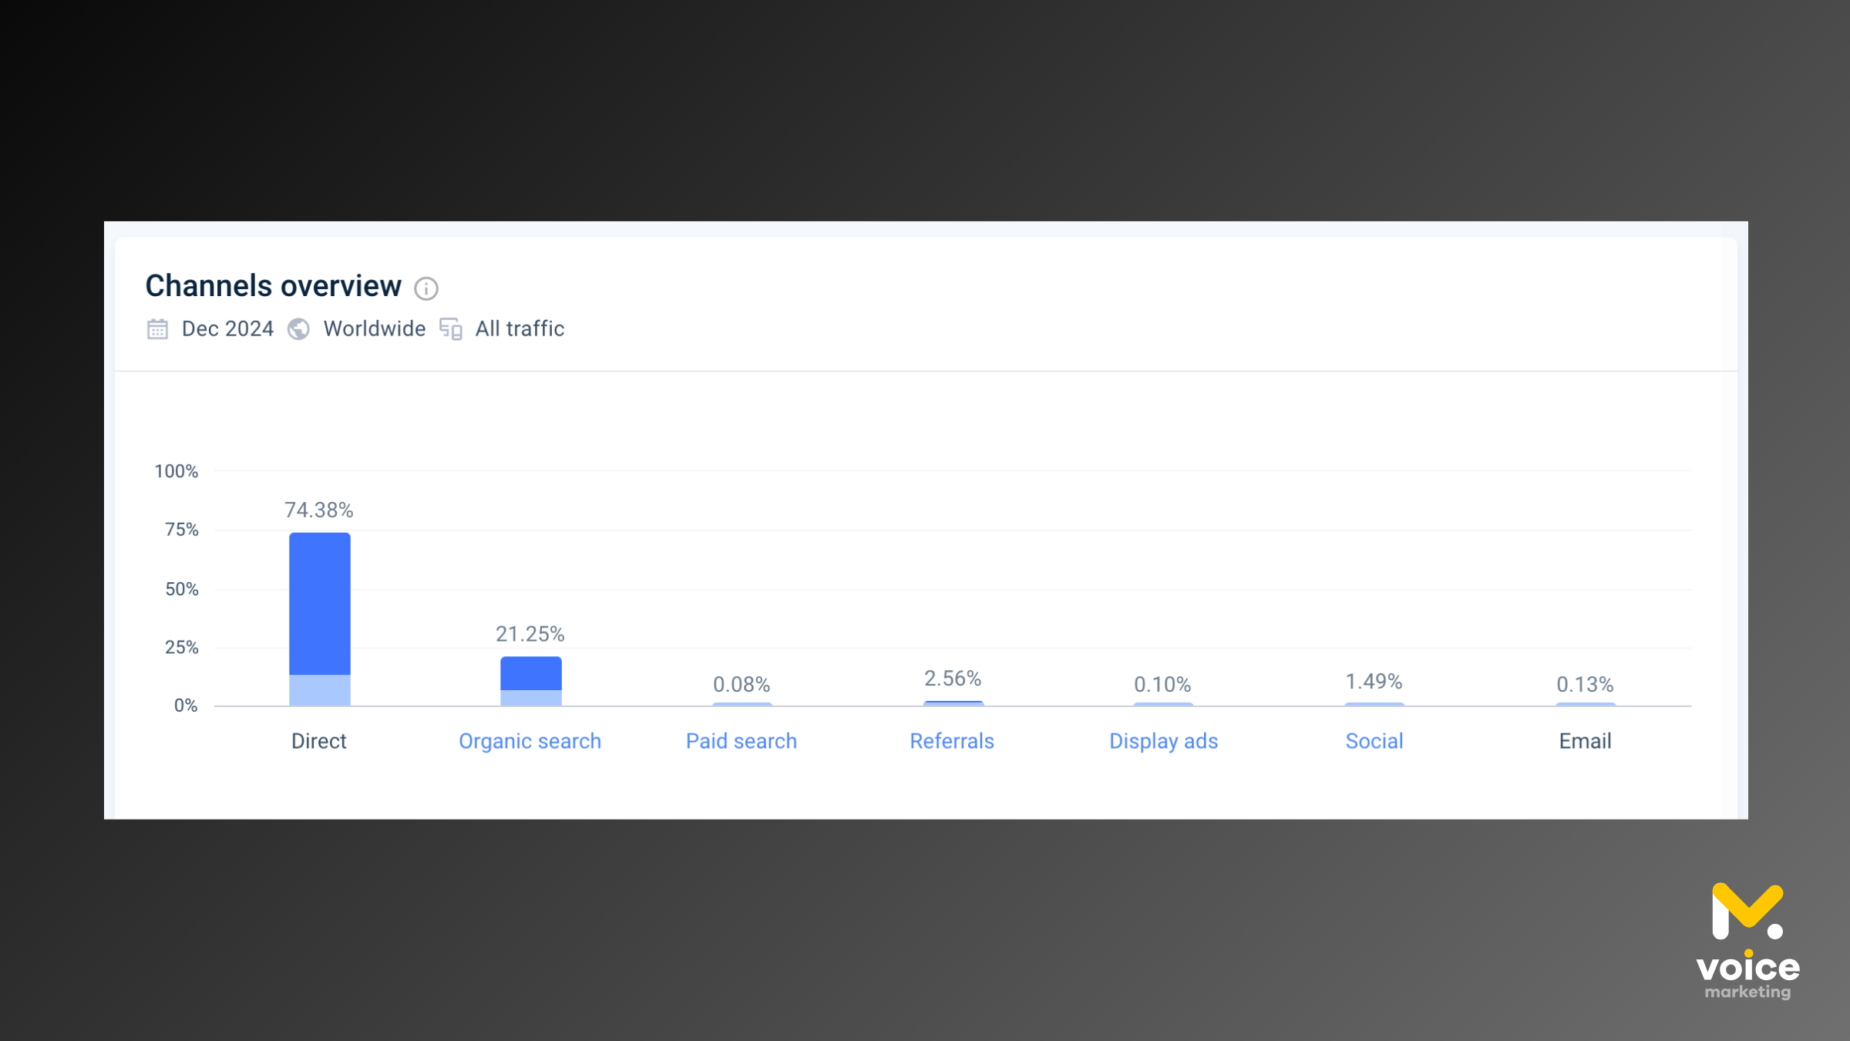Click the All traffic filter text
The image size is (1850, 1041).
click(519, 329)
